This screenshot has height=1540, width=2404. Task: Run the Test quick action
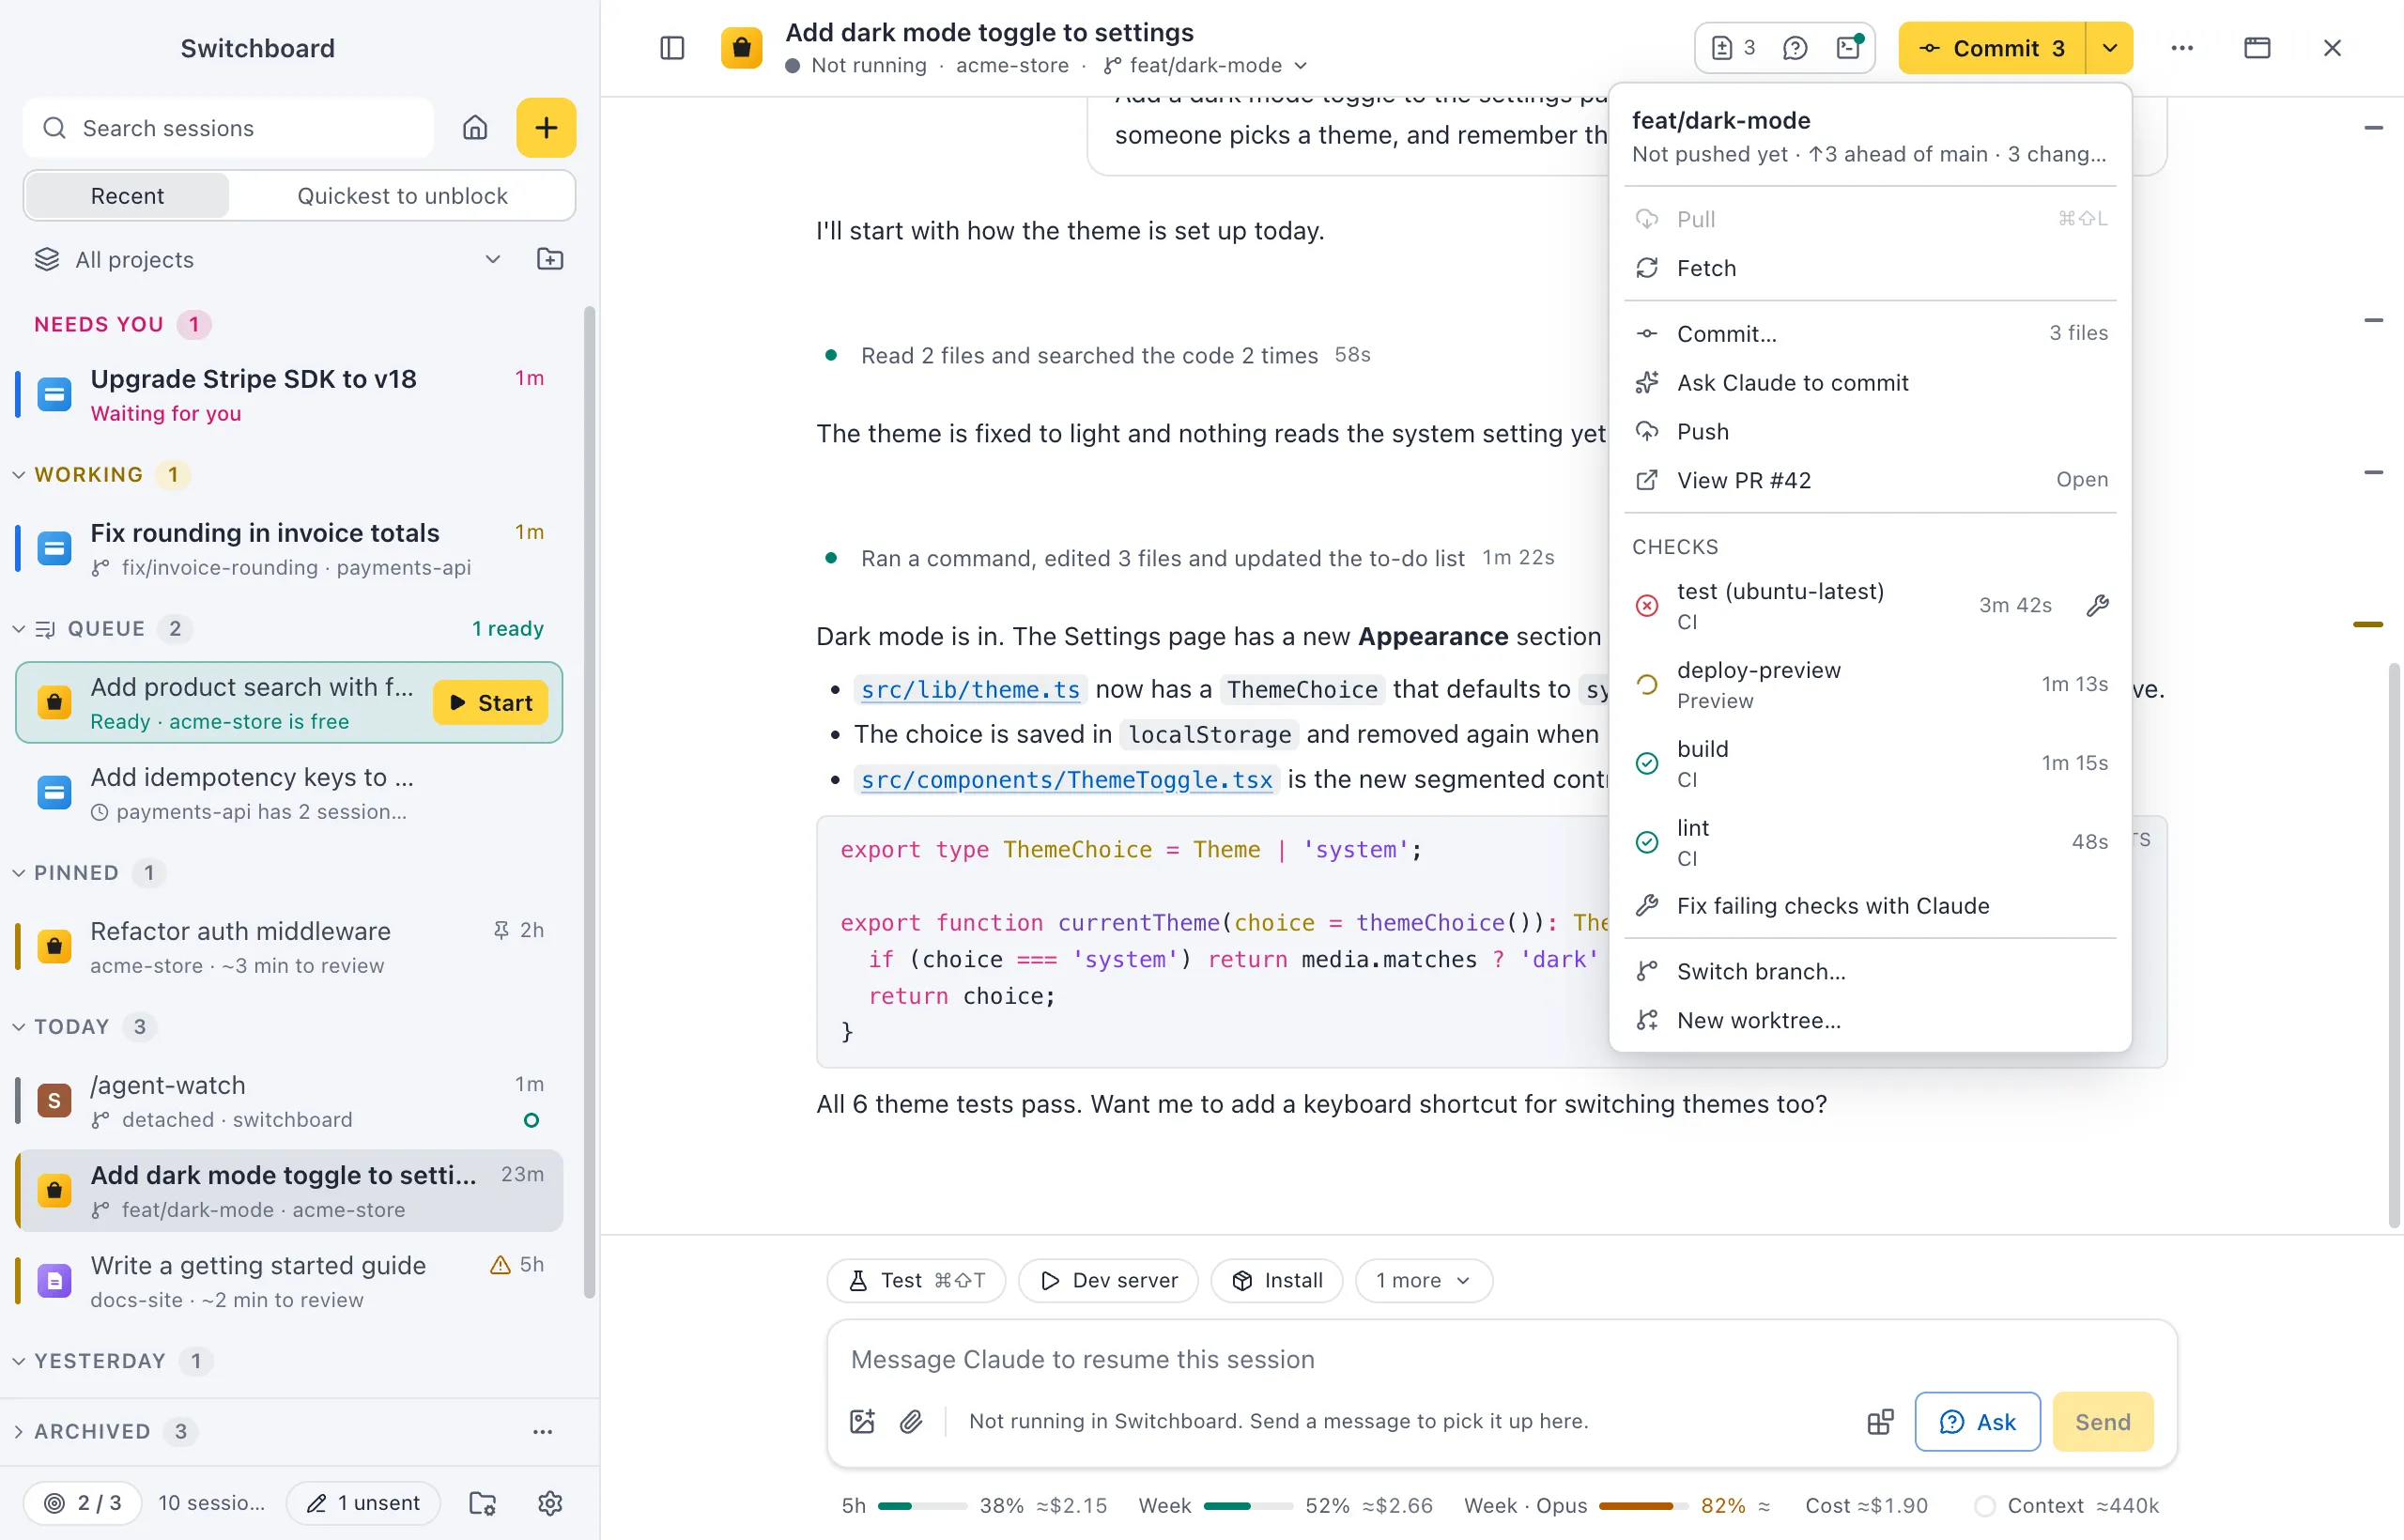pyautogui.click(x=916, y=1281)
